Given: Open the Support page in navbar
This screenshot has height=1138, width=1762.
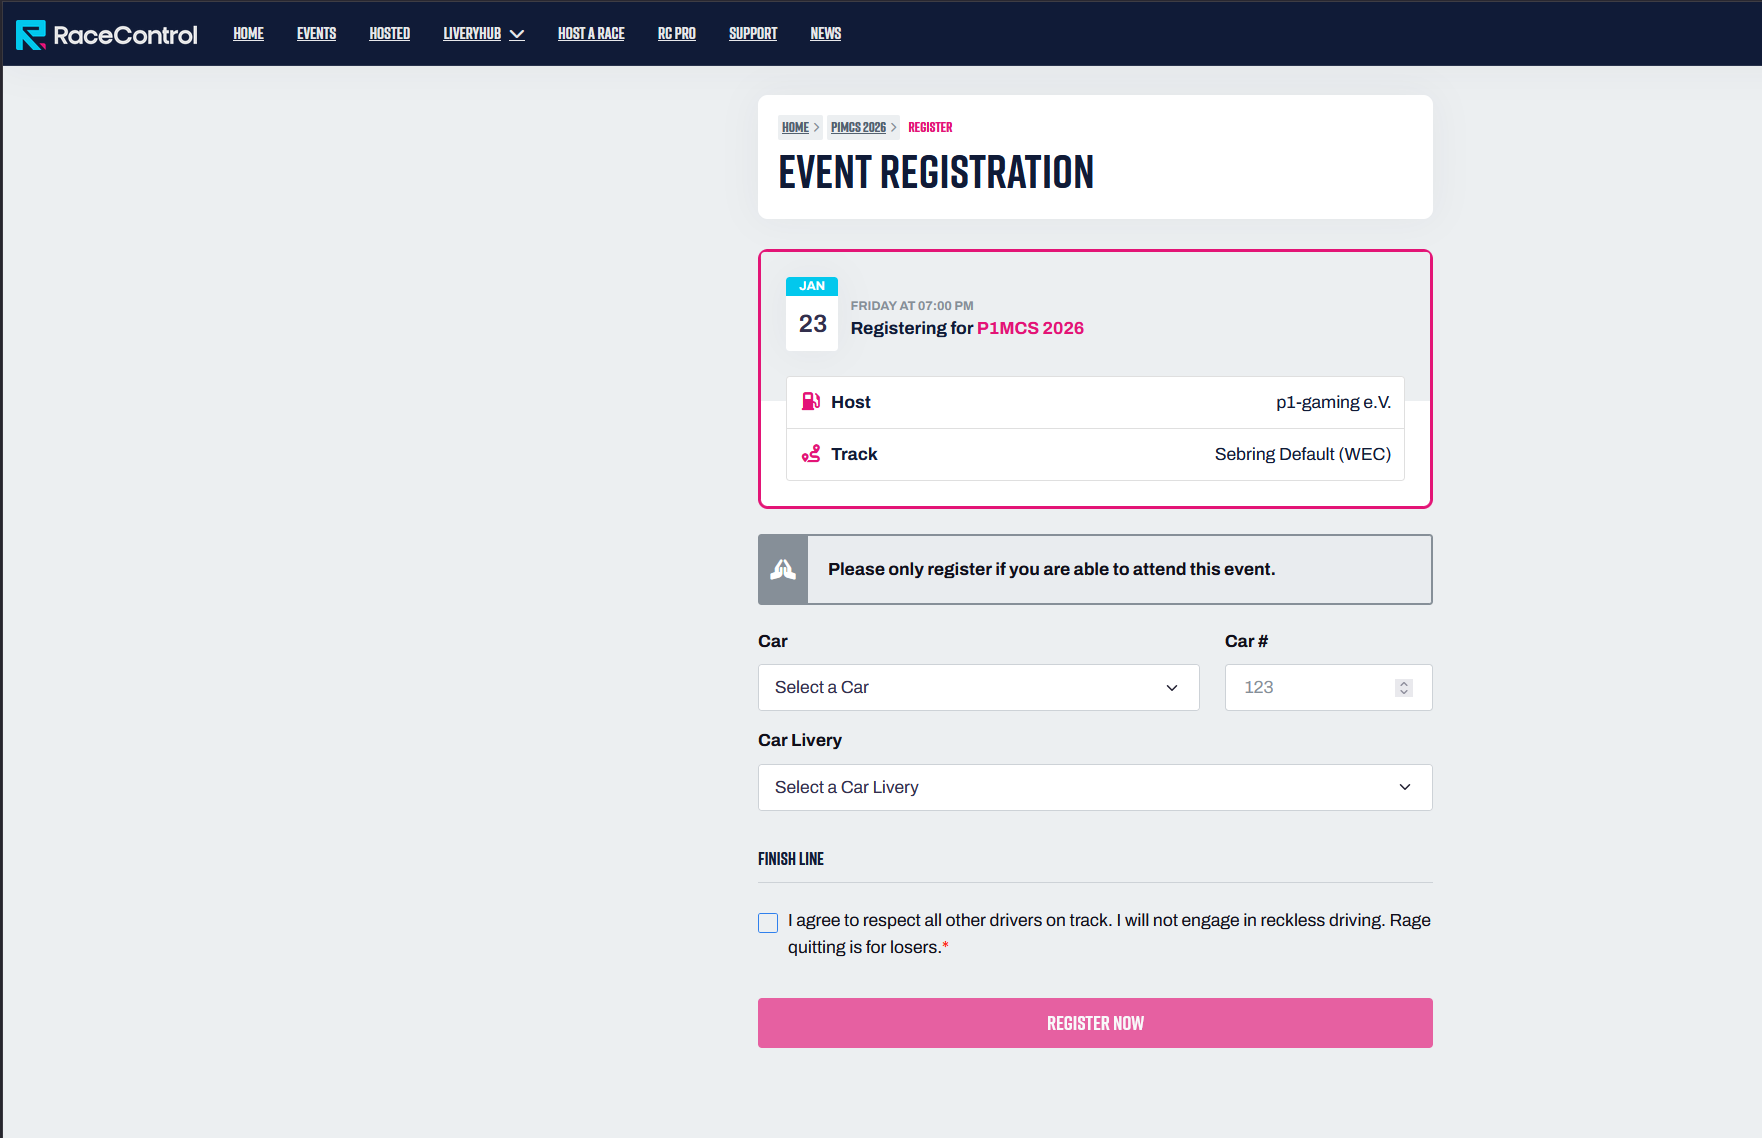Looking at the screenshot, I should point(752,34).
